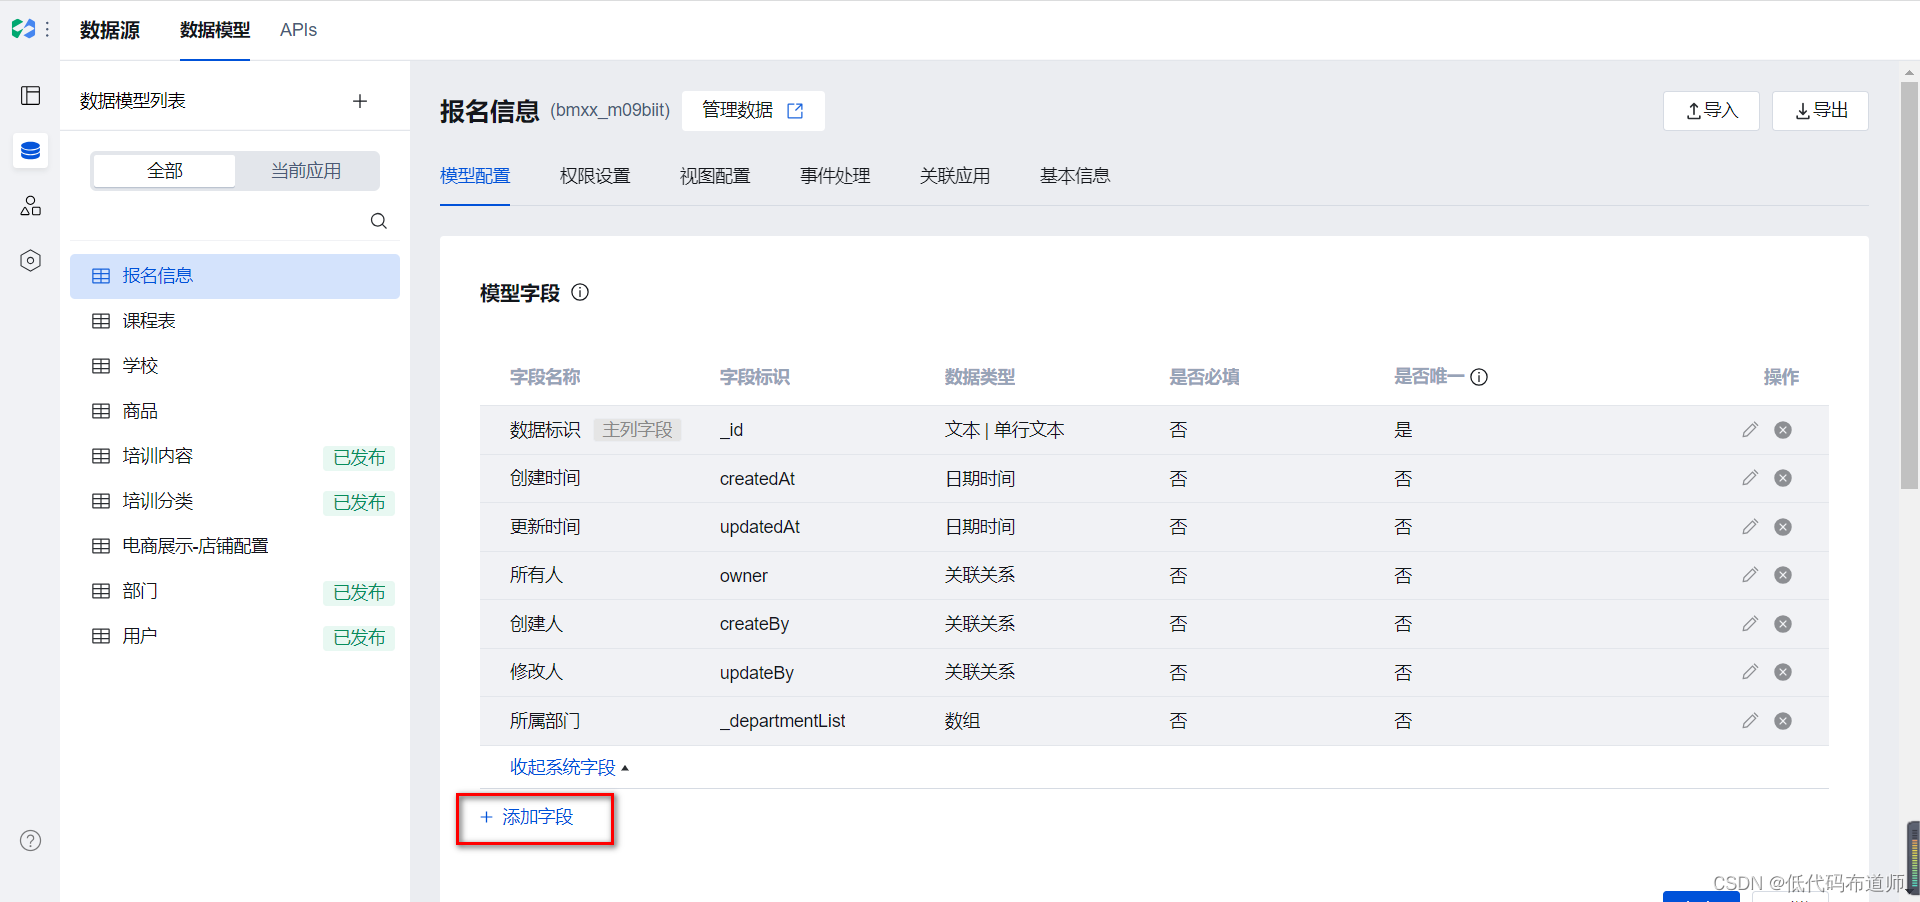Select 培训分类 in the model list

[x=235, y=501]
